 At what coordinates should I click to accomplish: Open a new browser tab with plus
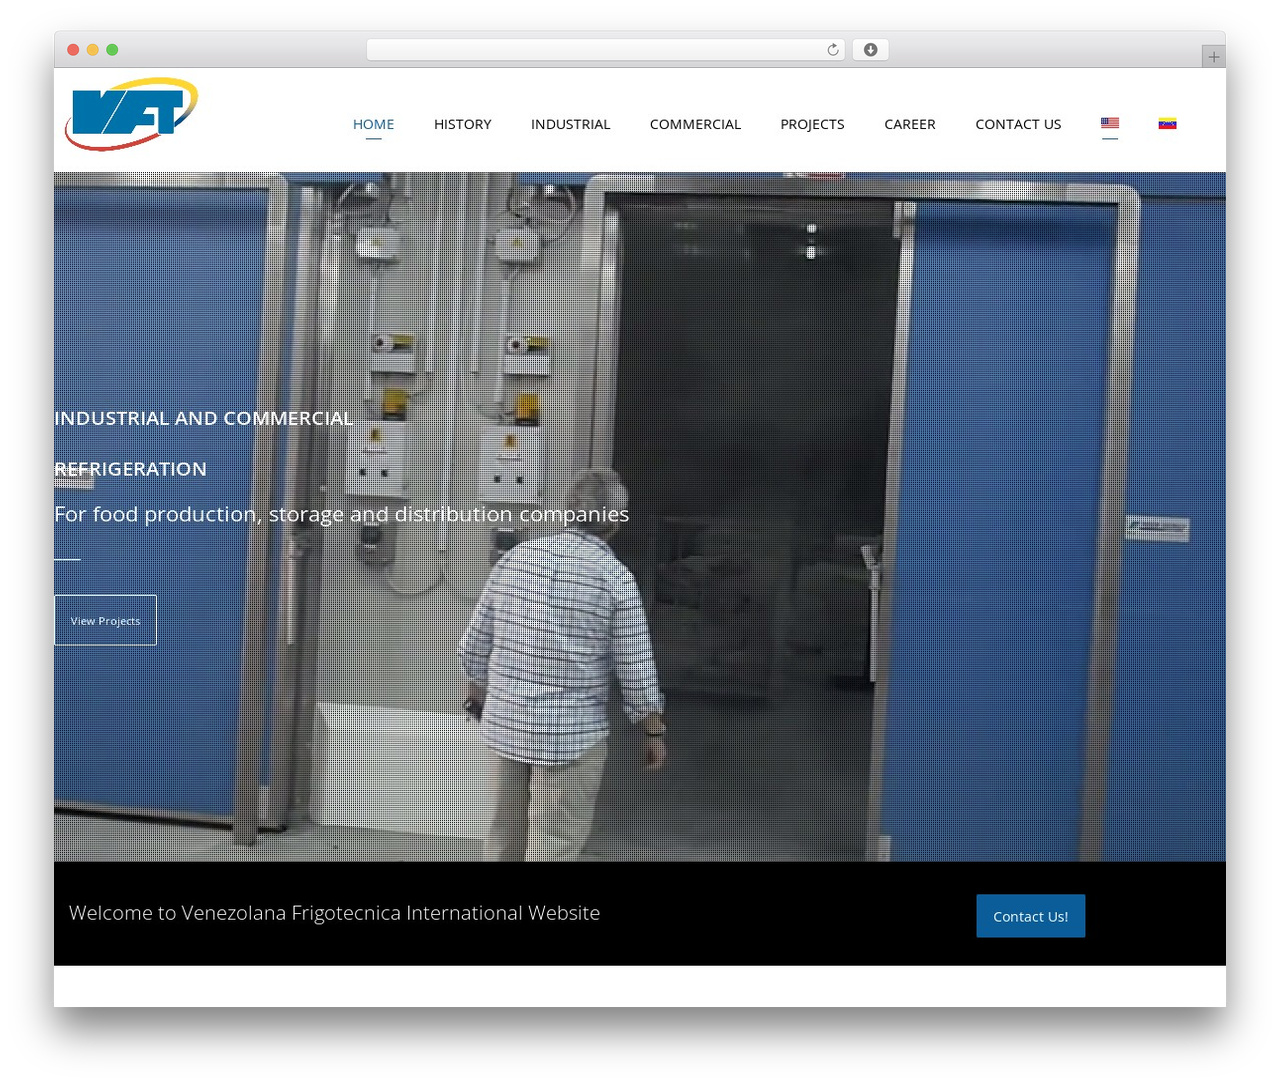pos(1213,57)
